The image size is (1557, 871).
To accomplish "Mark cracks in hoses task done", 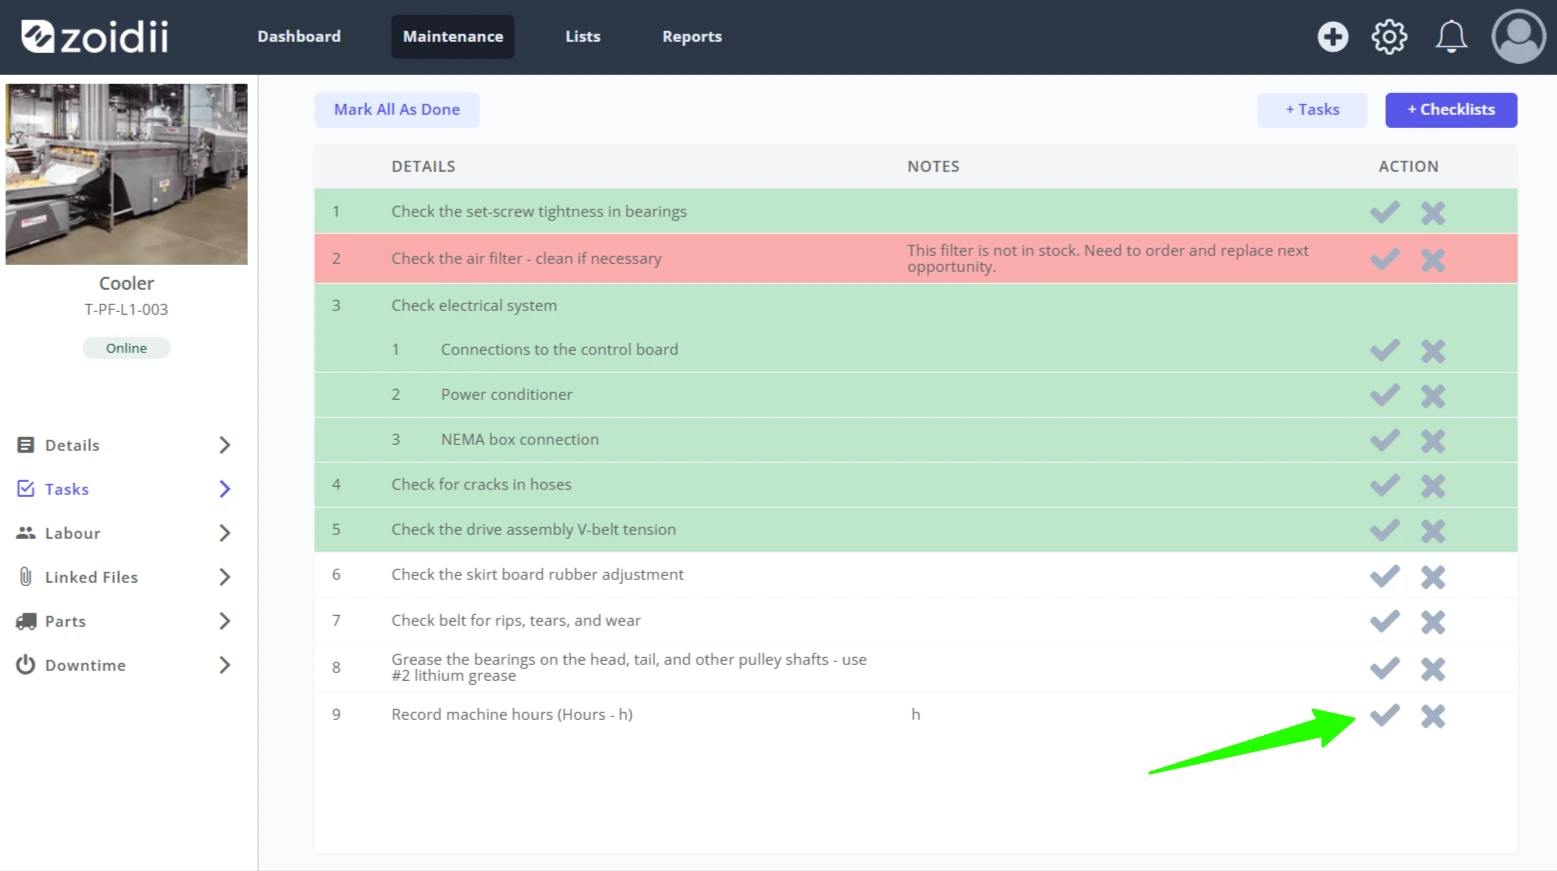I will tap(1385, 485).
